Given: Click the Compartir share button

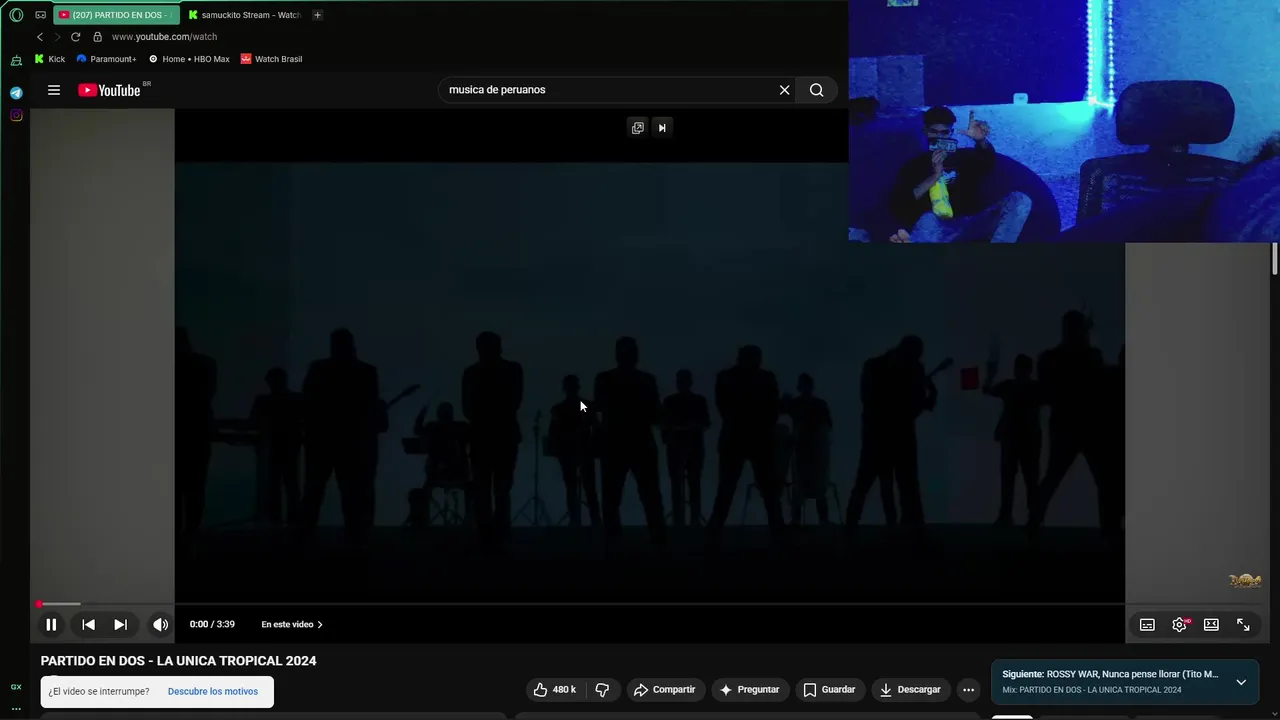Looking at the screenshot, I should (x=664, y=689).
